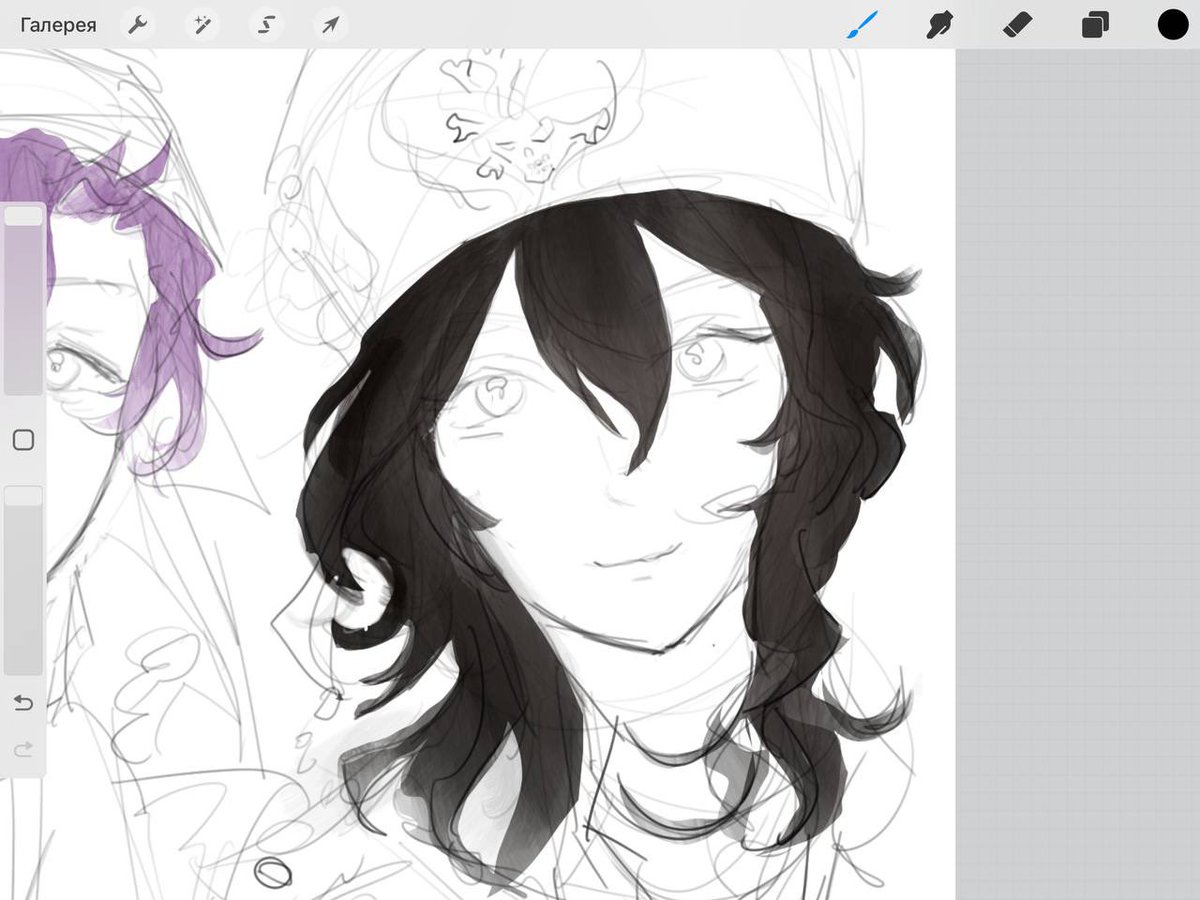This screenshot has width=1200, height=900.
Task: Adjust the brush size slider
Action: 23,301
